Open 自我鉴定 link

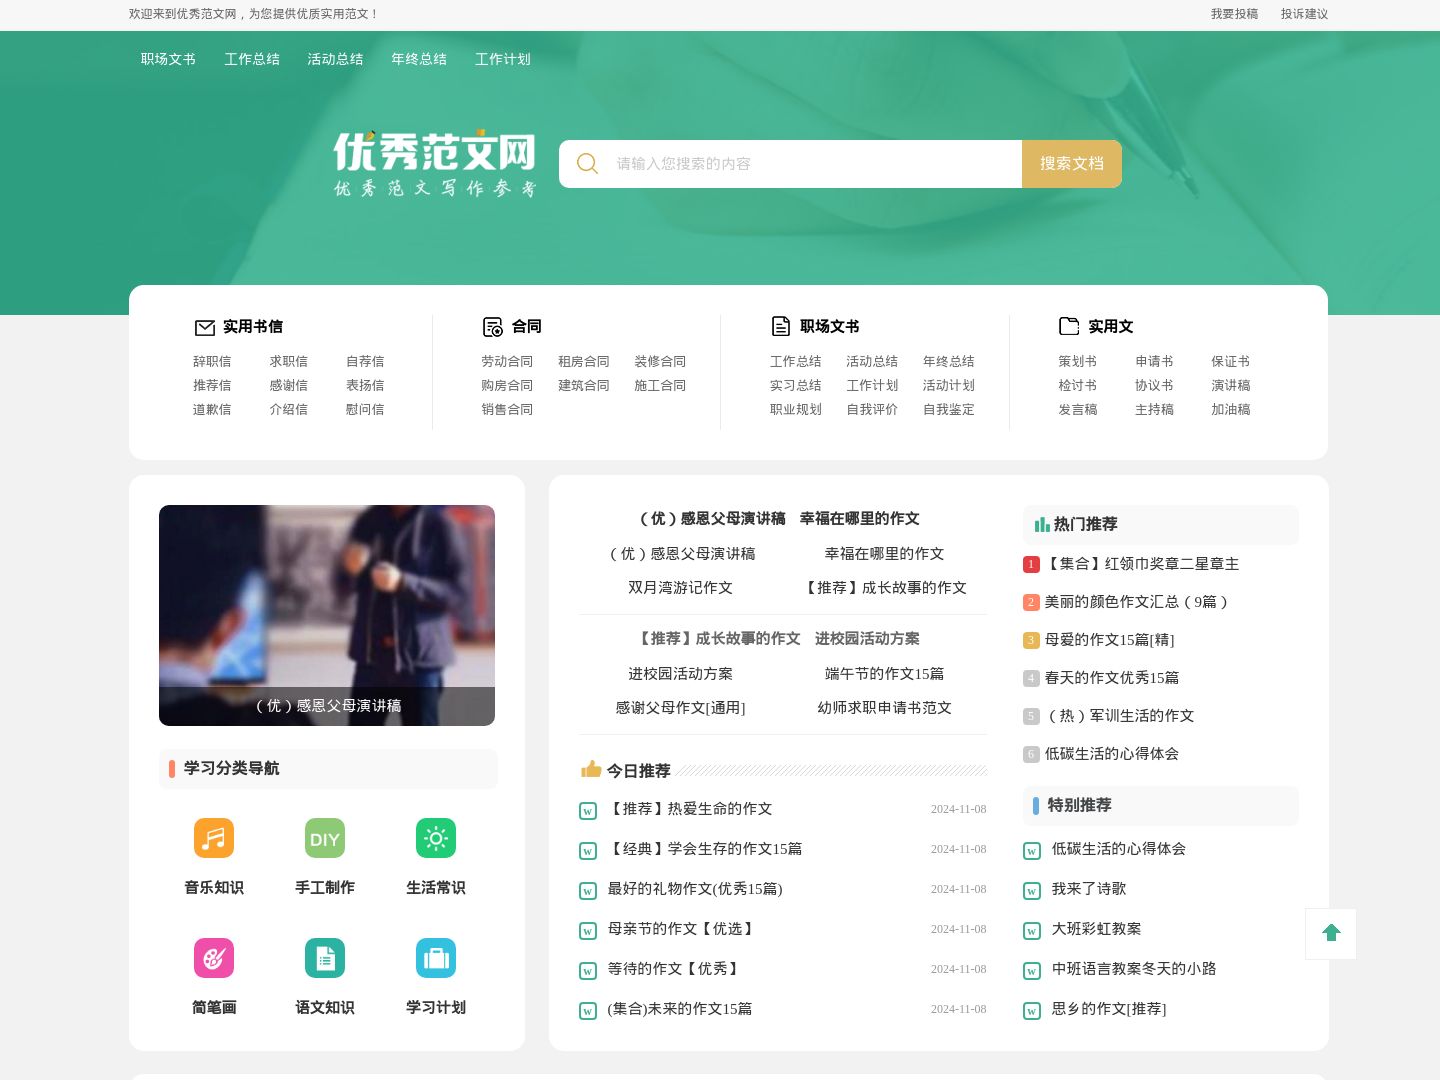[949, 409]
